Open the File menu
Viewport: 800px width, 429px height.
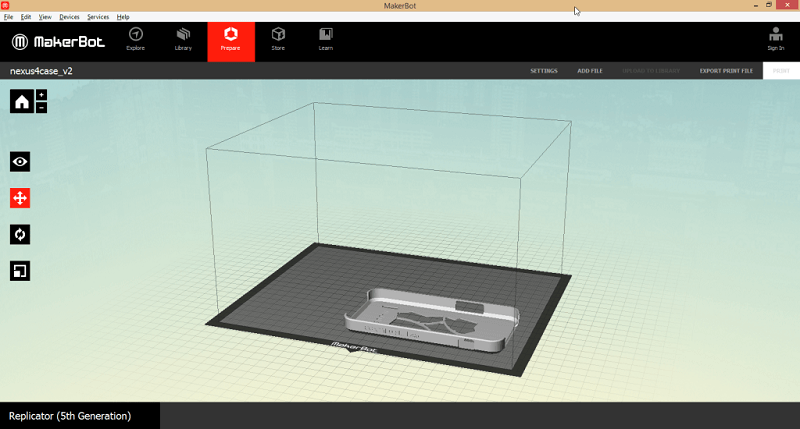click(8, 17)
